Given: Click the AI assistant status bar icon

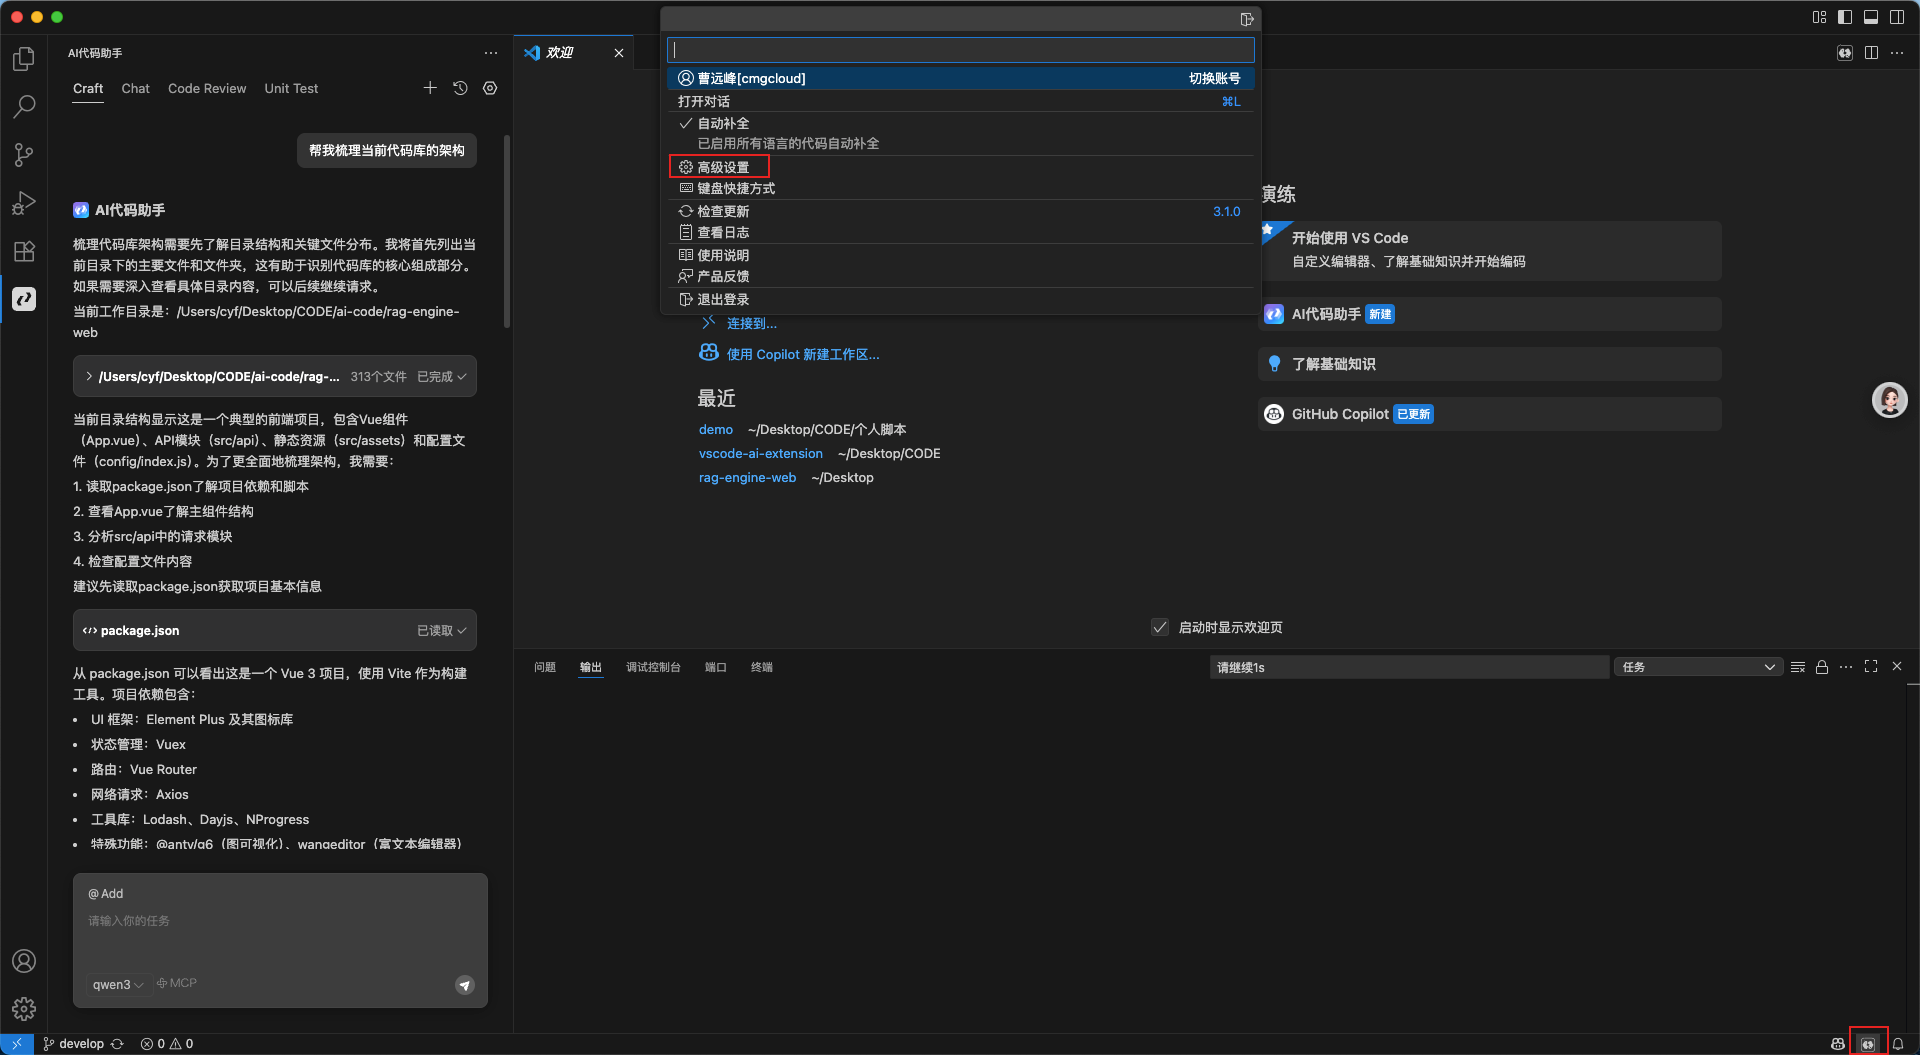Looking at the screenshot, I should tap(1868, 1044).
